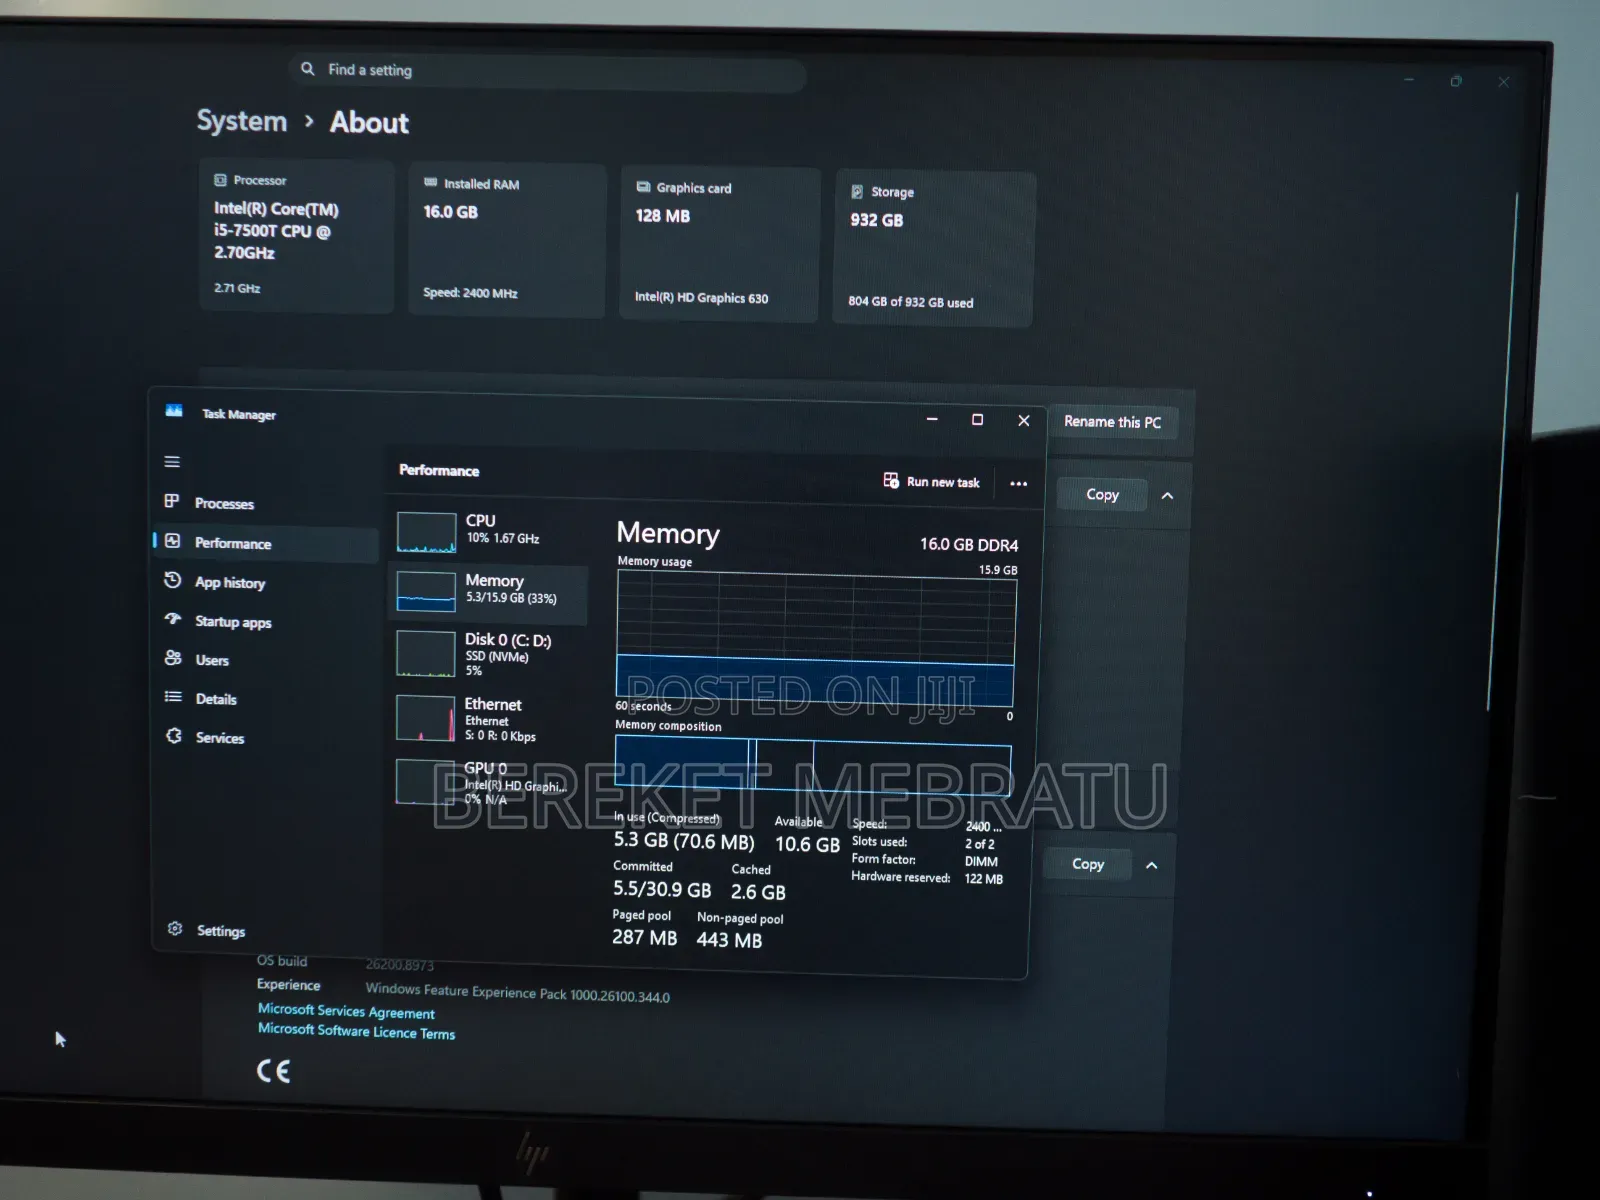Viewport: 1600px width, 1200px height.
Task: Click 'Speed: 2400 MHz' text in RAM card
Action: (x=470, y=293)
